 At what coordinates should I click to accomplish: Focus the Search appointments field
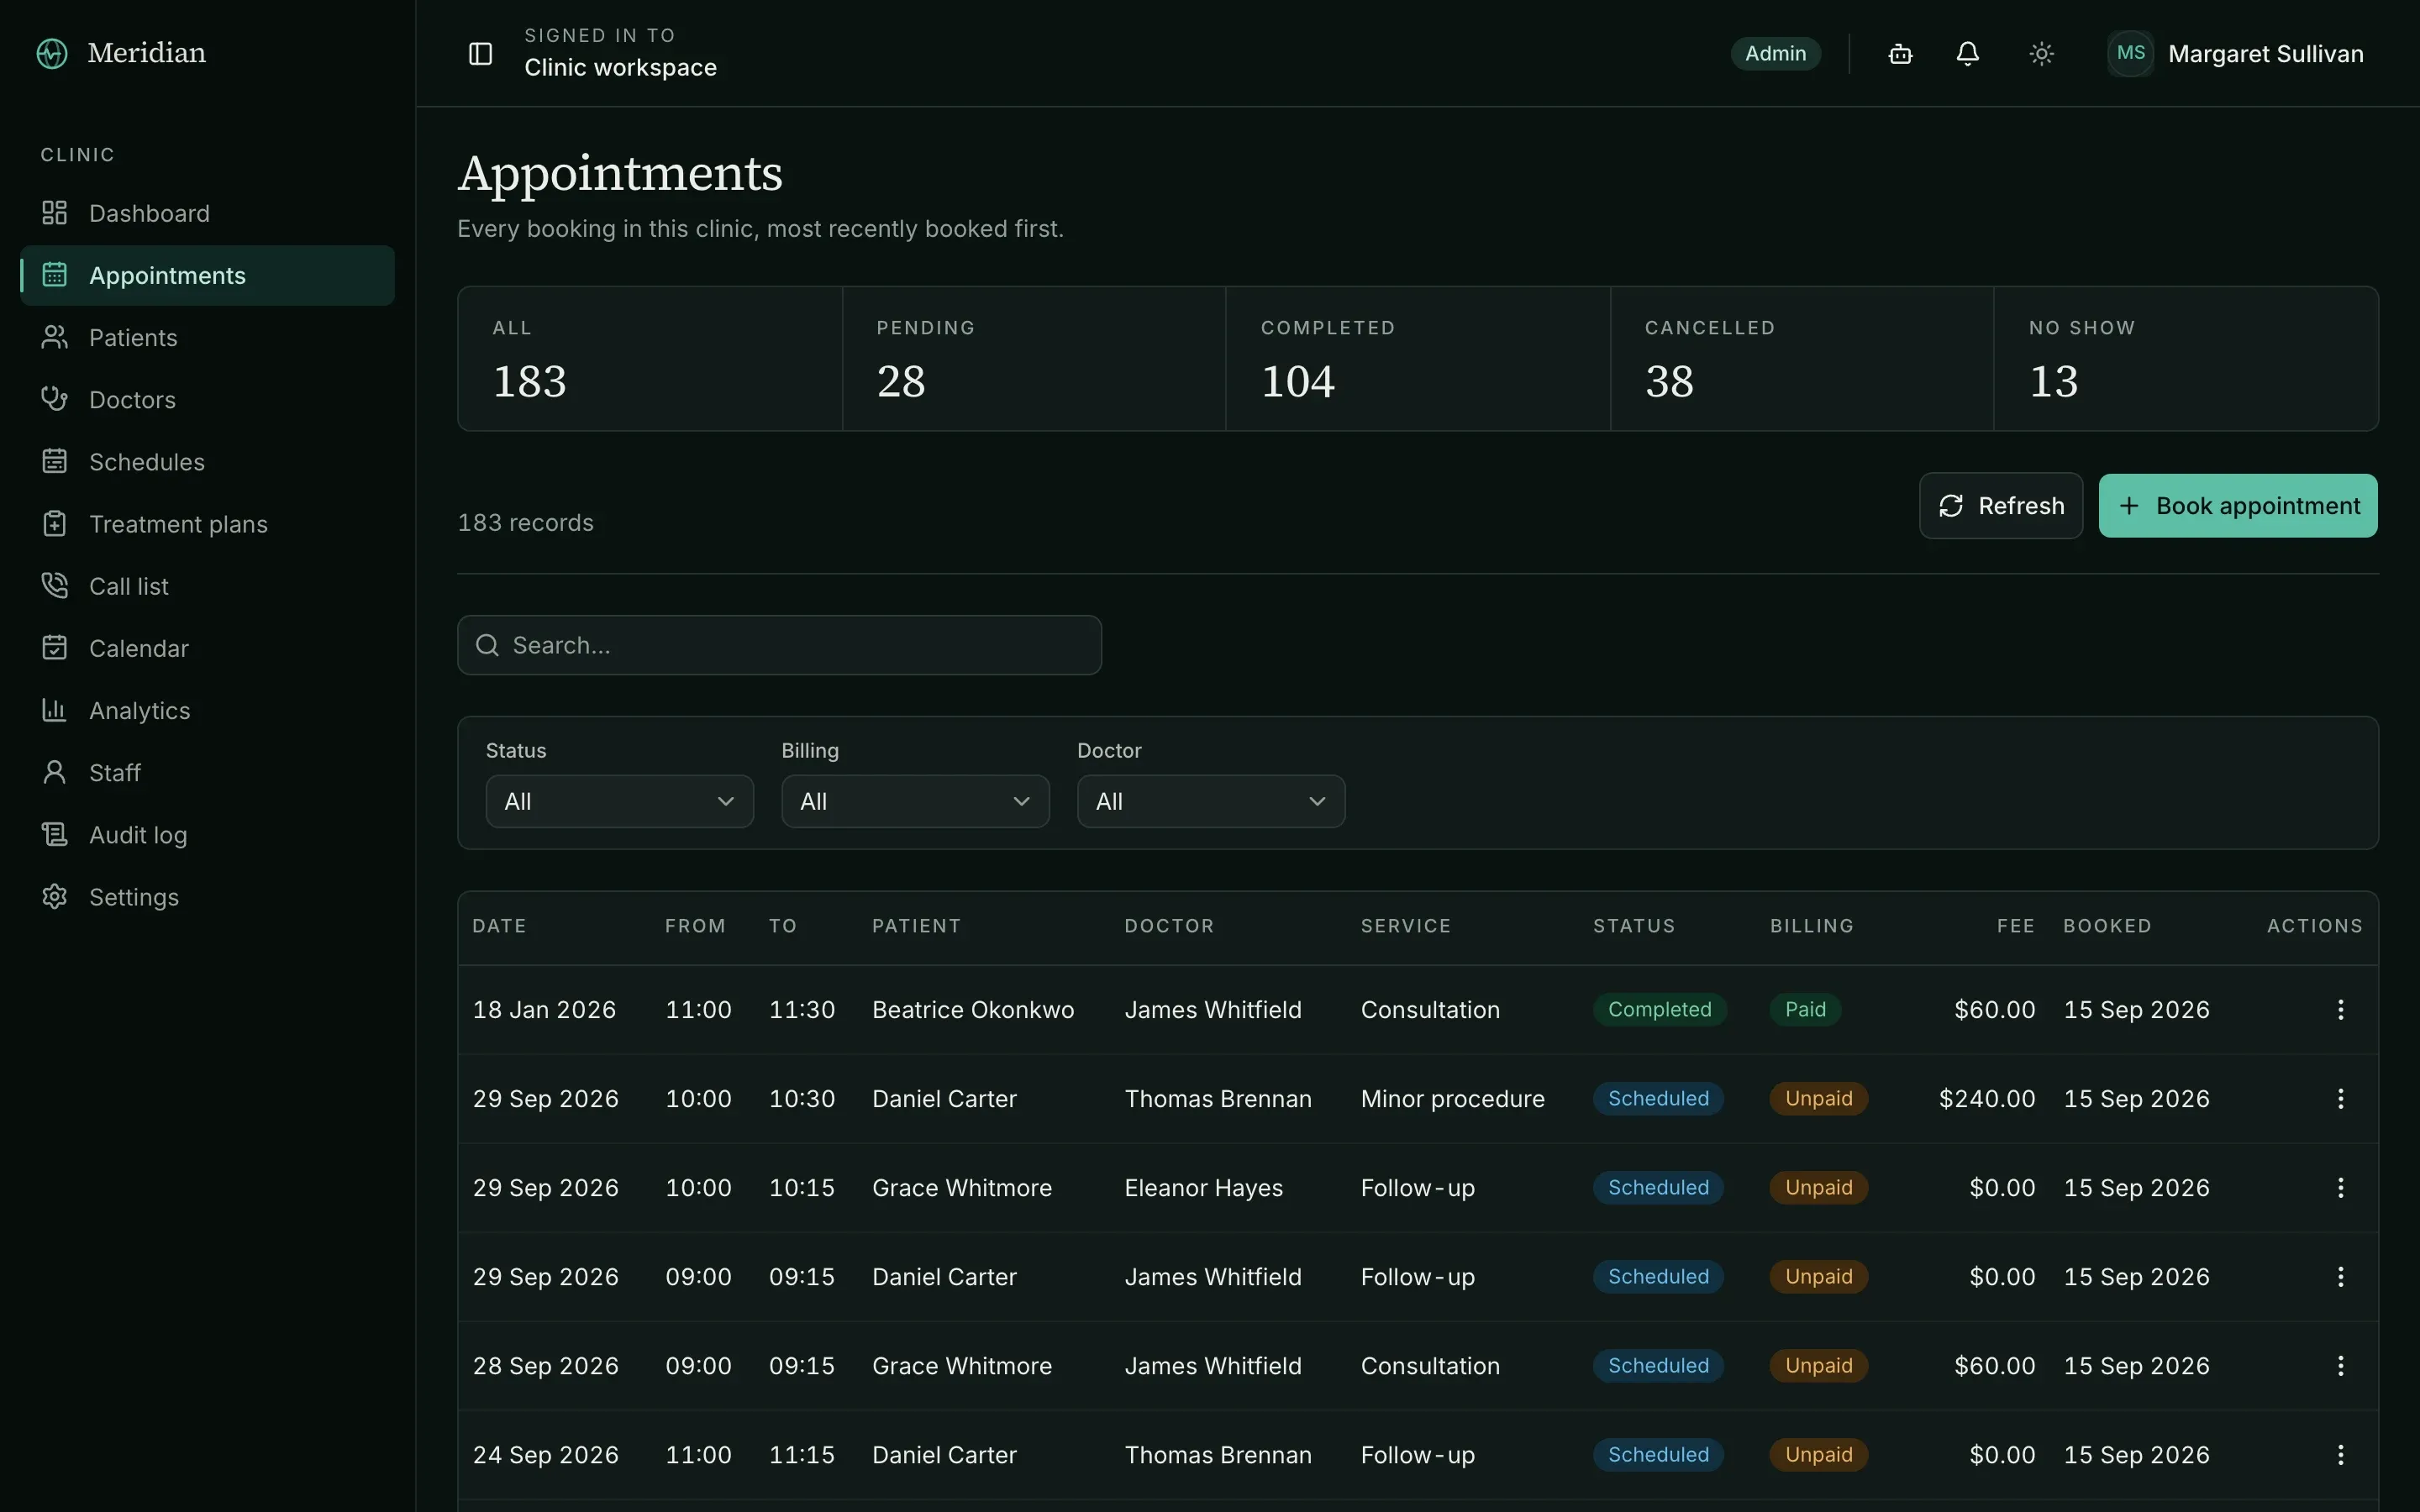pyautogui.click(x=779, y=645)
